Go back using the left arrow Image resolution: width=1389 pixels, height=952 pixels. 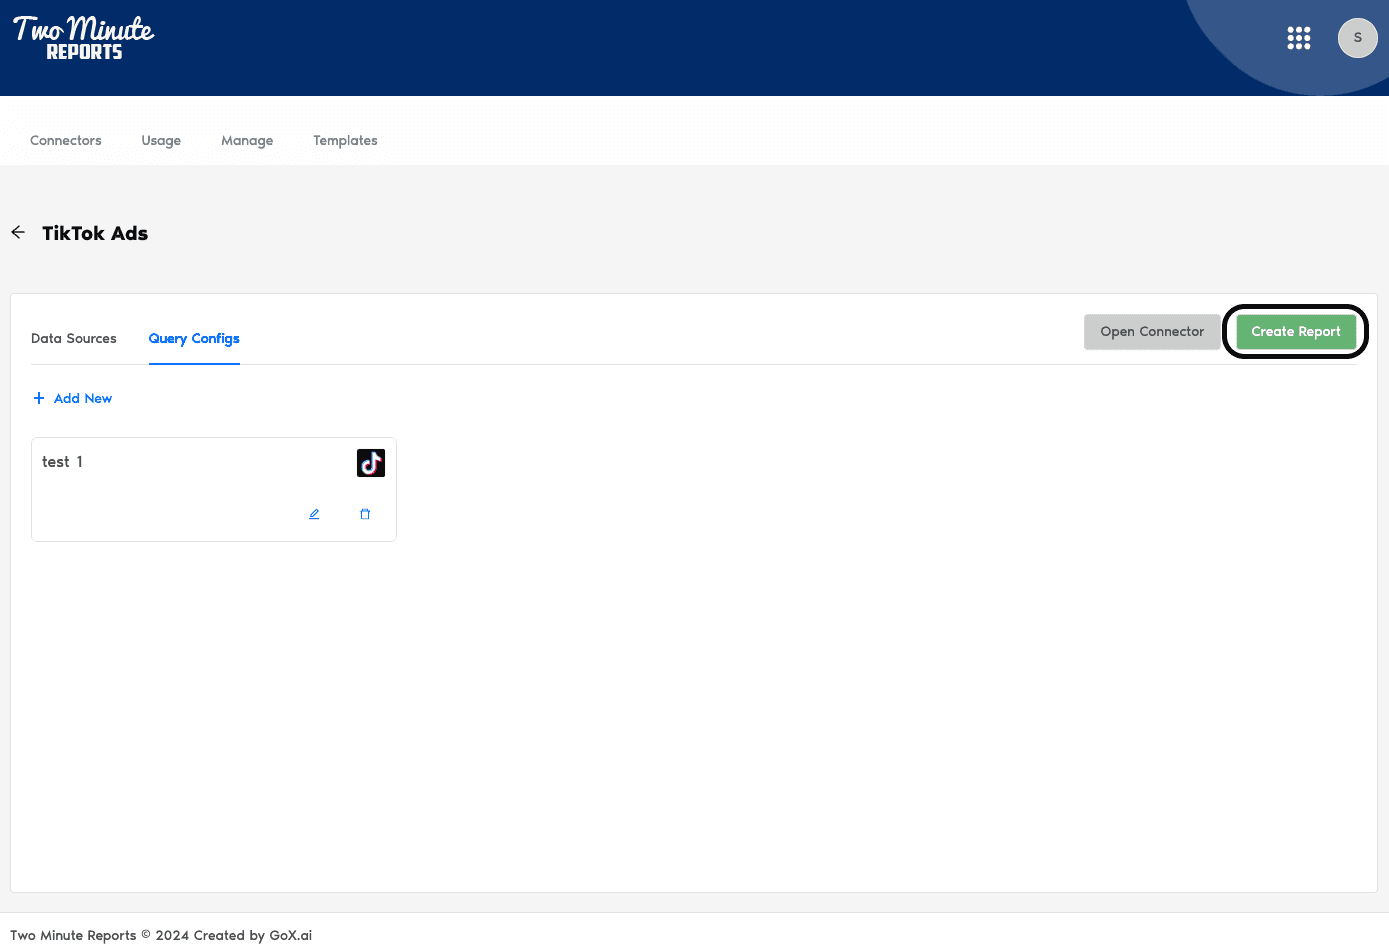tap(18, 232)
